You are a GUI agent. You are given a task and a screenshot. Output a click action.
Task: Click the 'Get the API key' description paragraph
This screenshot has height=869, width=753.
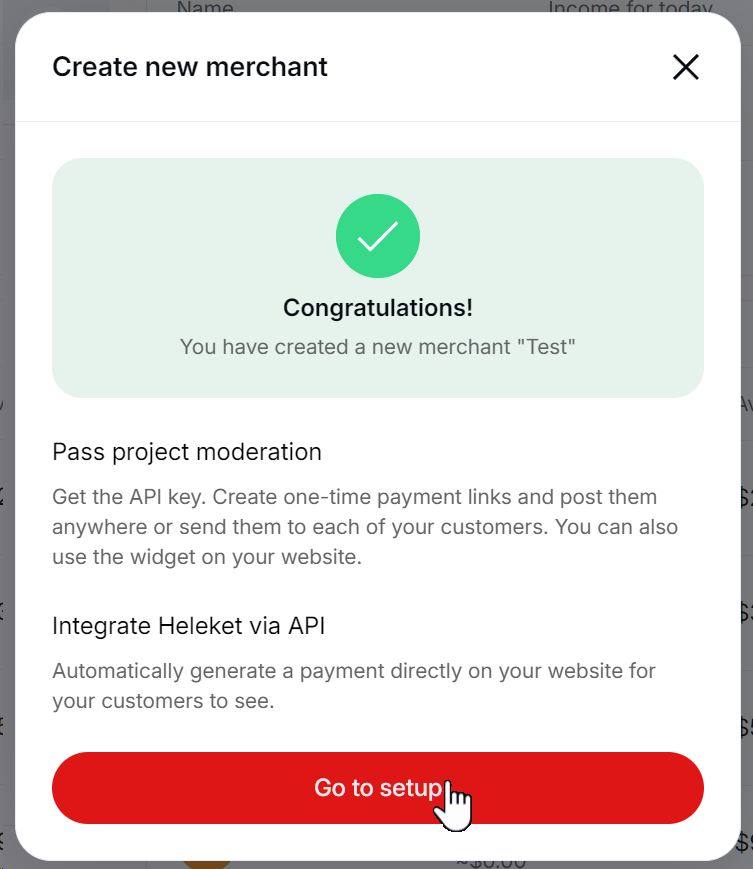tap(365, 527)
